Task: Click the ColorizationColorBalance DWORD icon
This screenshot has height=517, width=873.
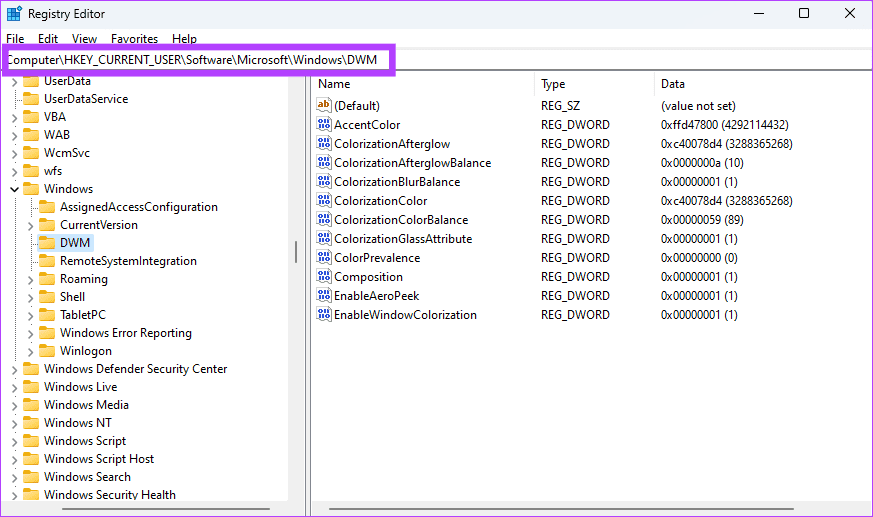Action: pos(323,219)
